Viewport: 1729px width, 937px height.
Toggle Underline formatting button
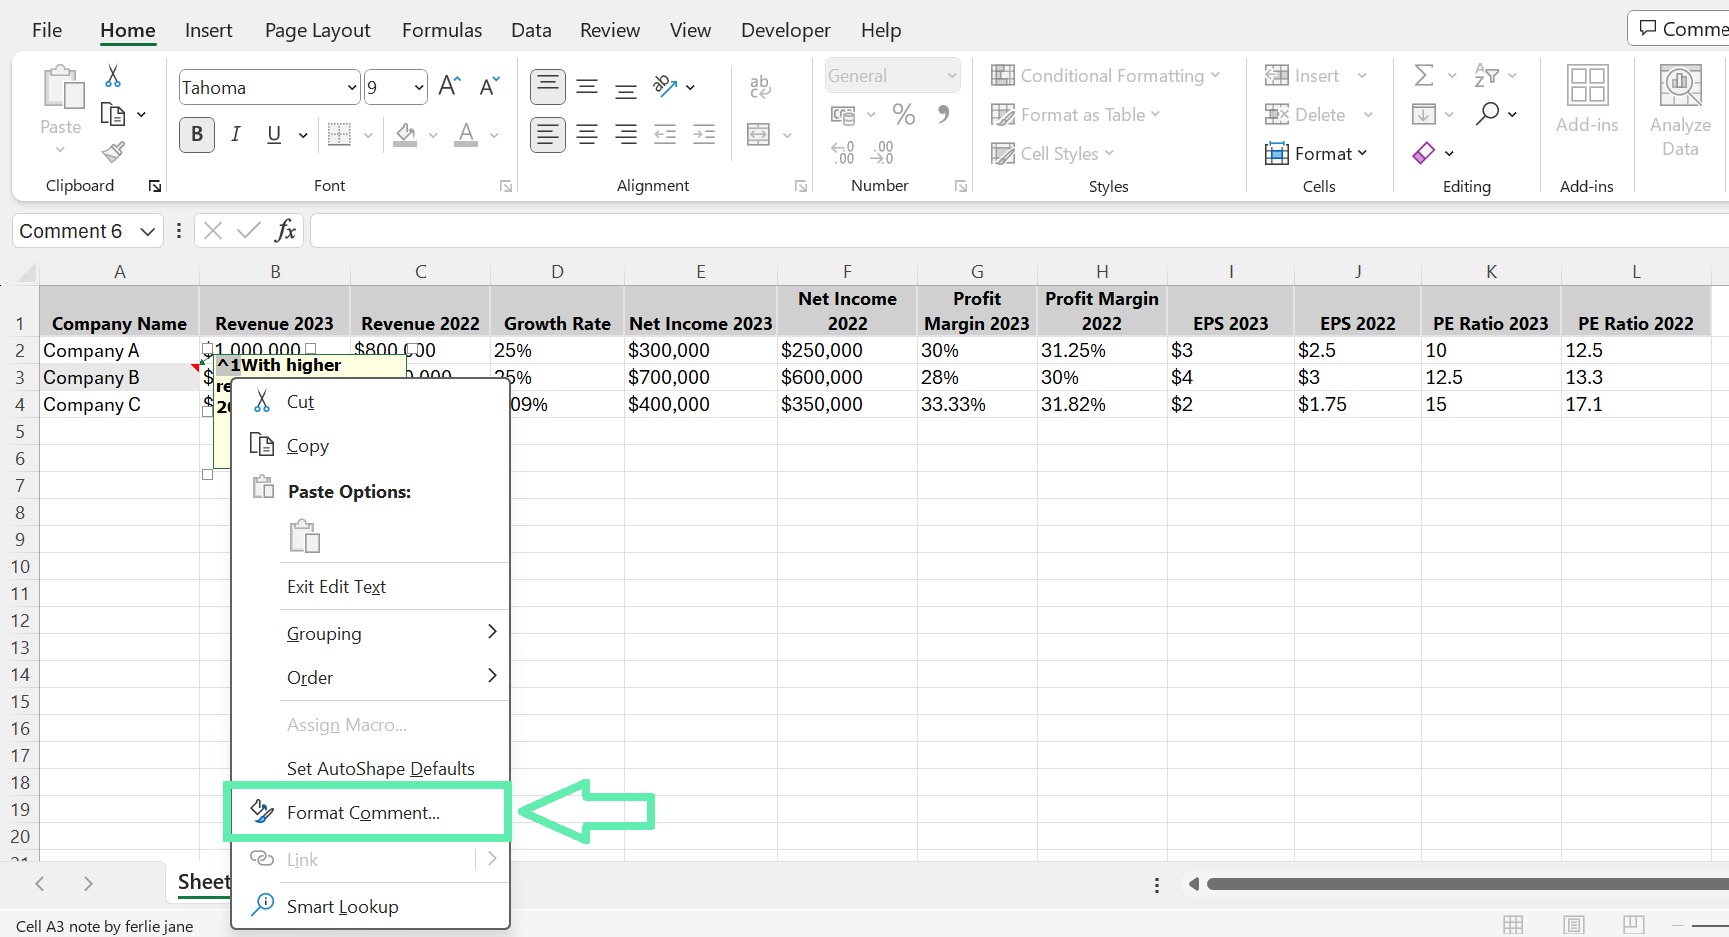[x=274, y=134]
